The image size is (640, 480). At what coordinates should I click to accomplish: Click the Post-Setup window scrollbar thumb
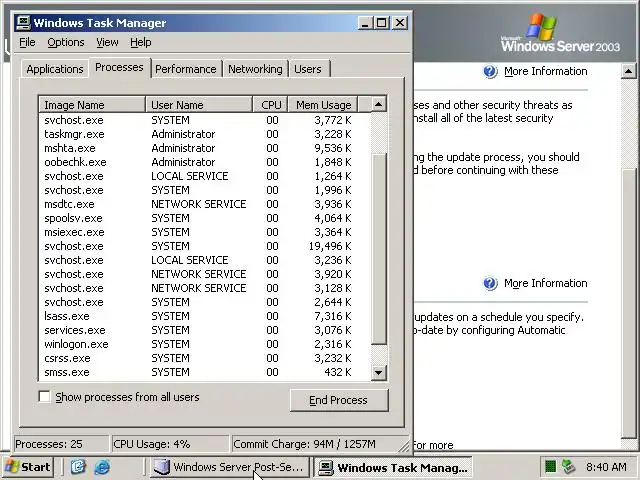click(629, 302)
